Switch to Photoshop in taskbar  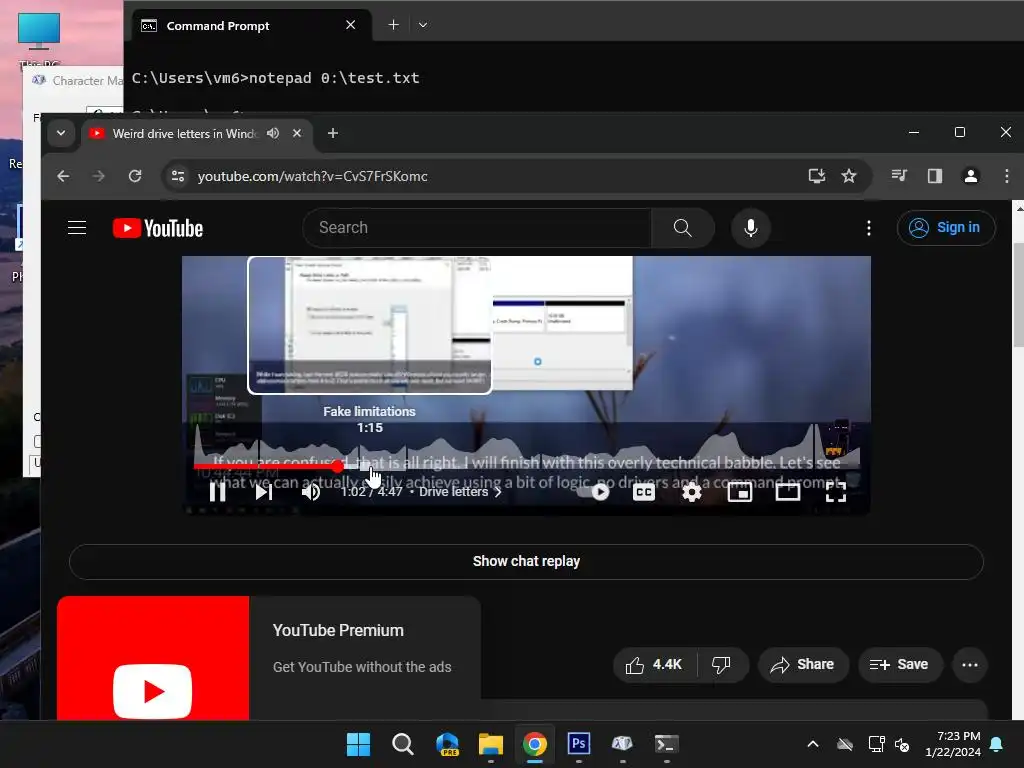click(579, 744)
